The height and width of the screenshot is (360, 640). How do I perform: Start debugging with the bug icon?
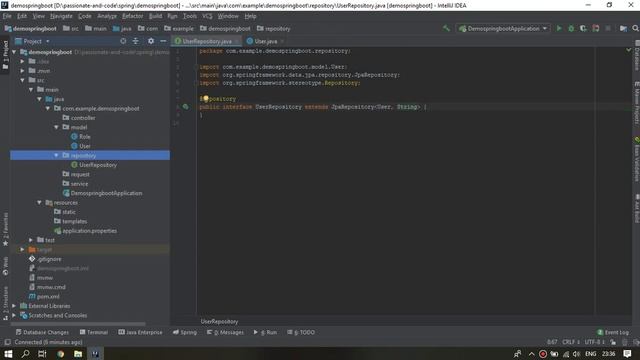tap(571, 28)
